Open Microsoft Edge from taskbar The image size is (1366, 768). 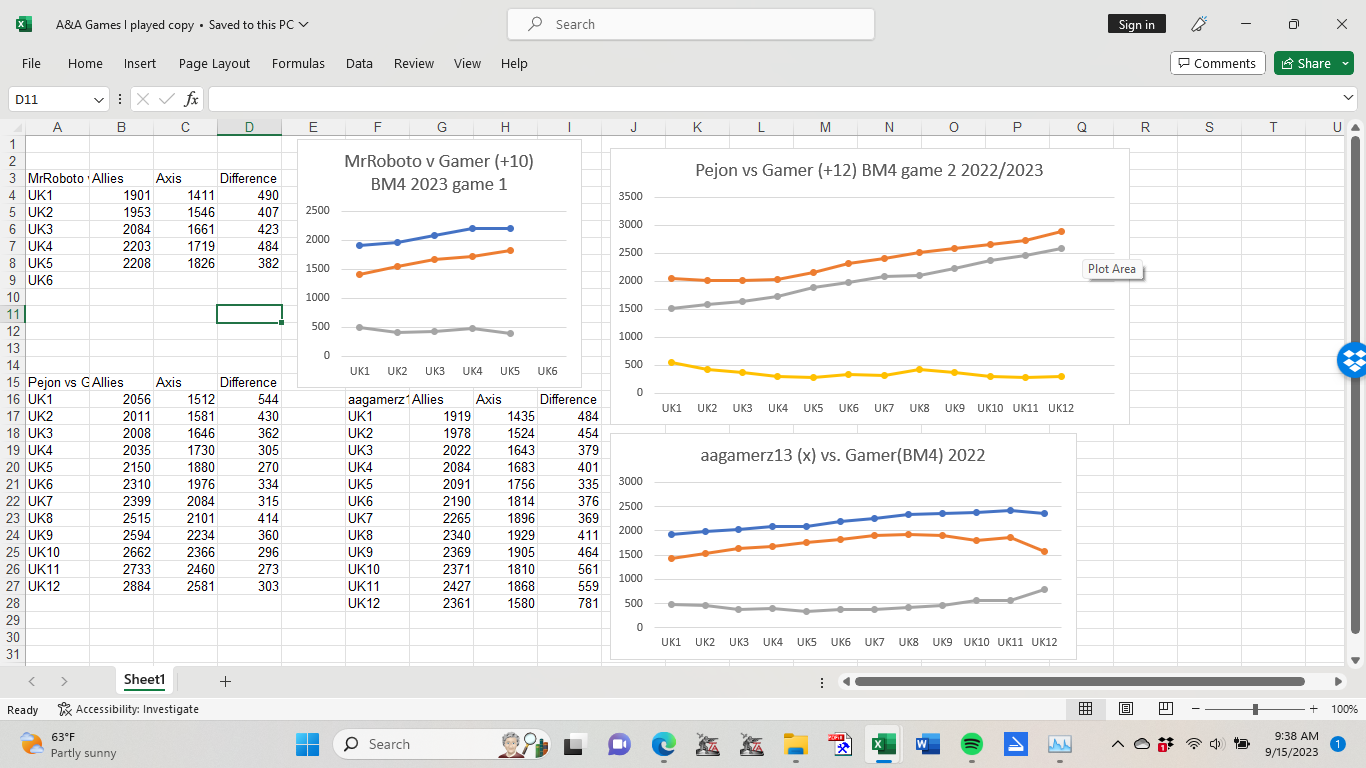664,744
